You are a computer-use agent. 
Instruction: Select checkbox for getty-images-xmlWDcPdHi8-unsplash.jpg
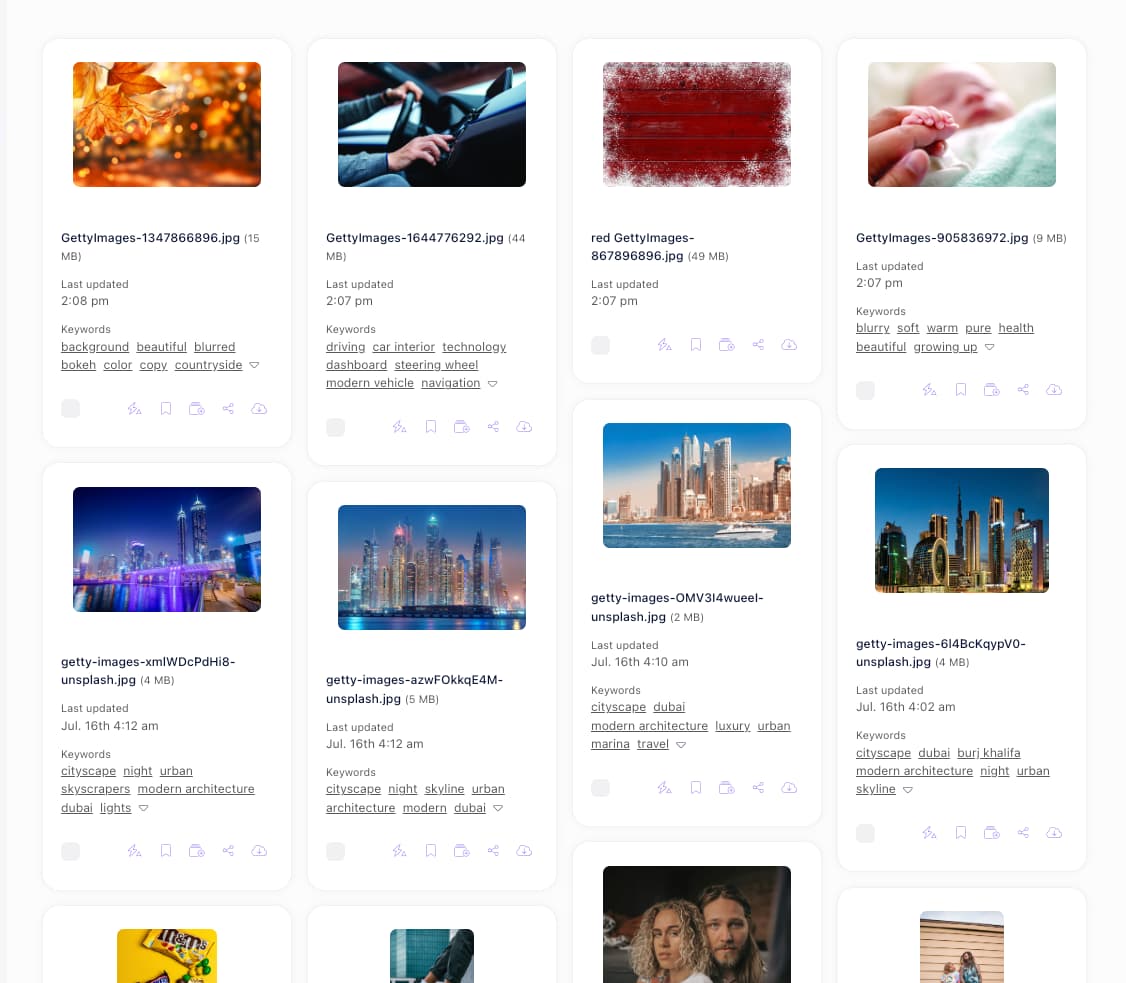[70, 851]
